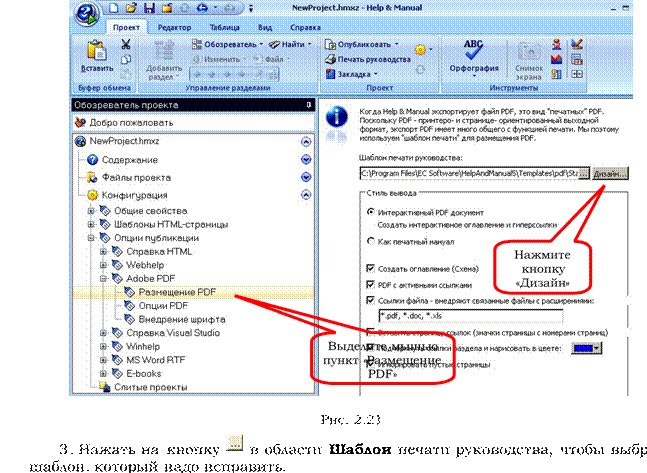The width and height of the screenshot is (647, 473).
Task: Click the scissors Cut icon
Action: 126,44
